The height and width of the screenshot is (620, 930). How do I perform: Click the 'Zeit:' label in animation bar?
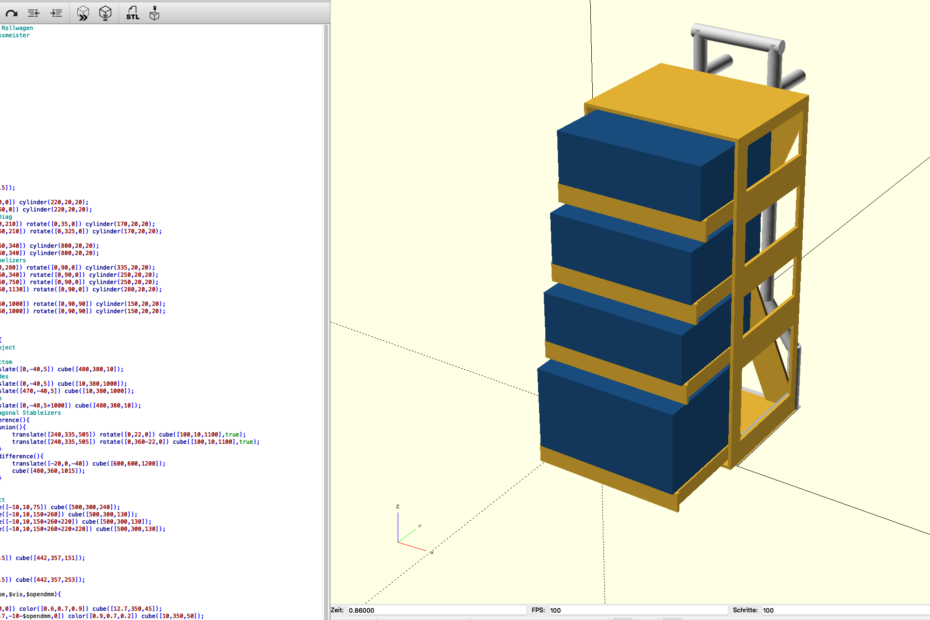[337, 610]
